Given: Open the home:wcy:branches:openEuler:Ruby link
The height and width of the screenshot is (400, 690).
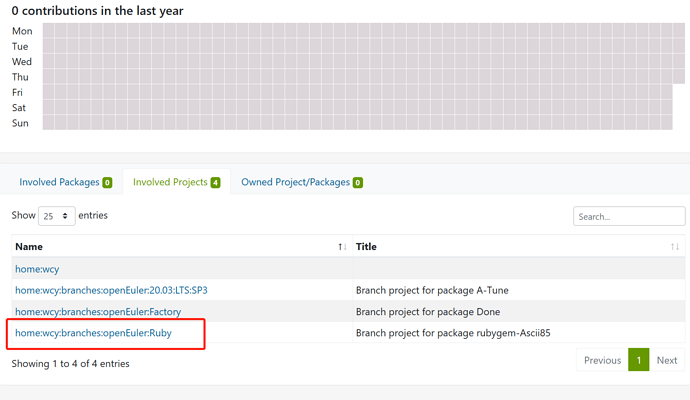Looking at the screenshot, I should [x=93, y=333].
